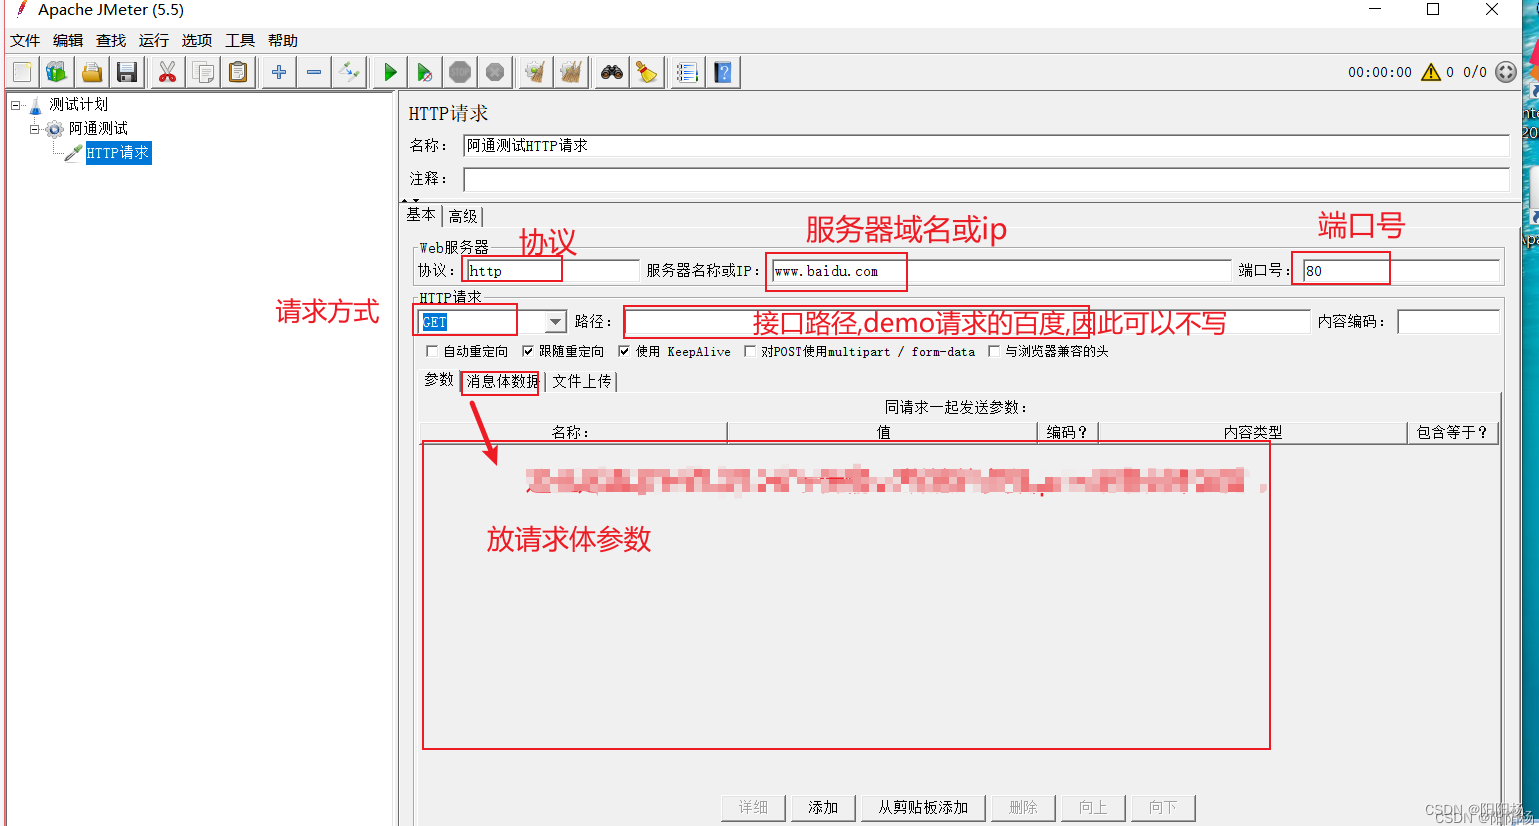The height and width of the screenshot is (826, 1539).
Task: Click the 向下 button
Action: 1163,808
